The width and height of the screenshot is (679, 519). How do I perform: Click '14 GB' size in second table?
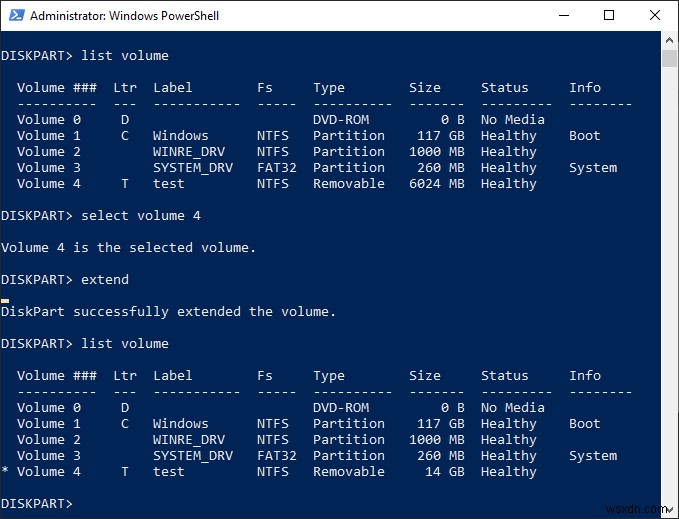tap(445, 471)
